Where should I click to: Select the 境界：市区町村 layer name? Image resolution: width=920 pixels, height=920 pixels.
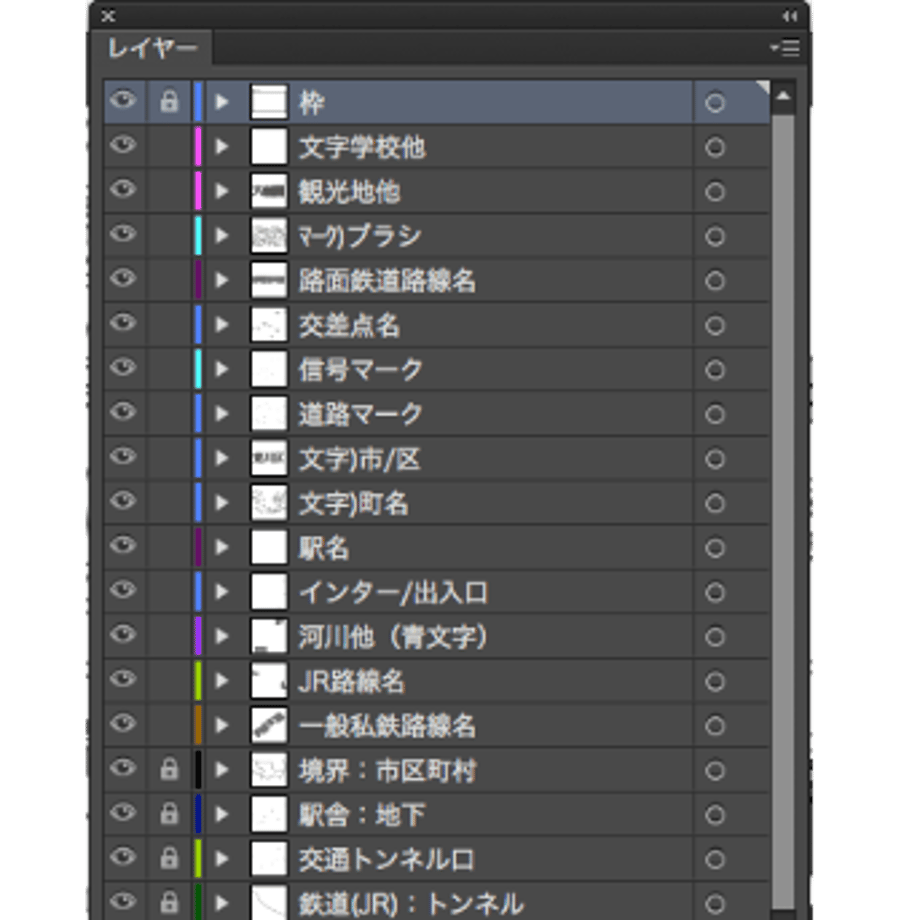387,771
